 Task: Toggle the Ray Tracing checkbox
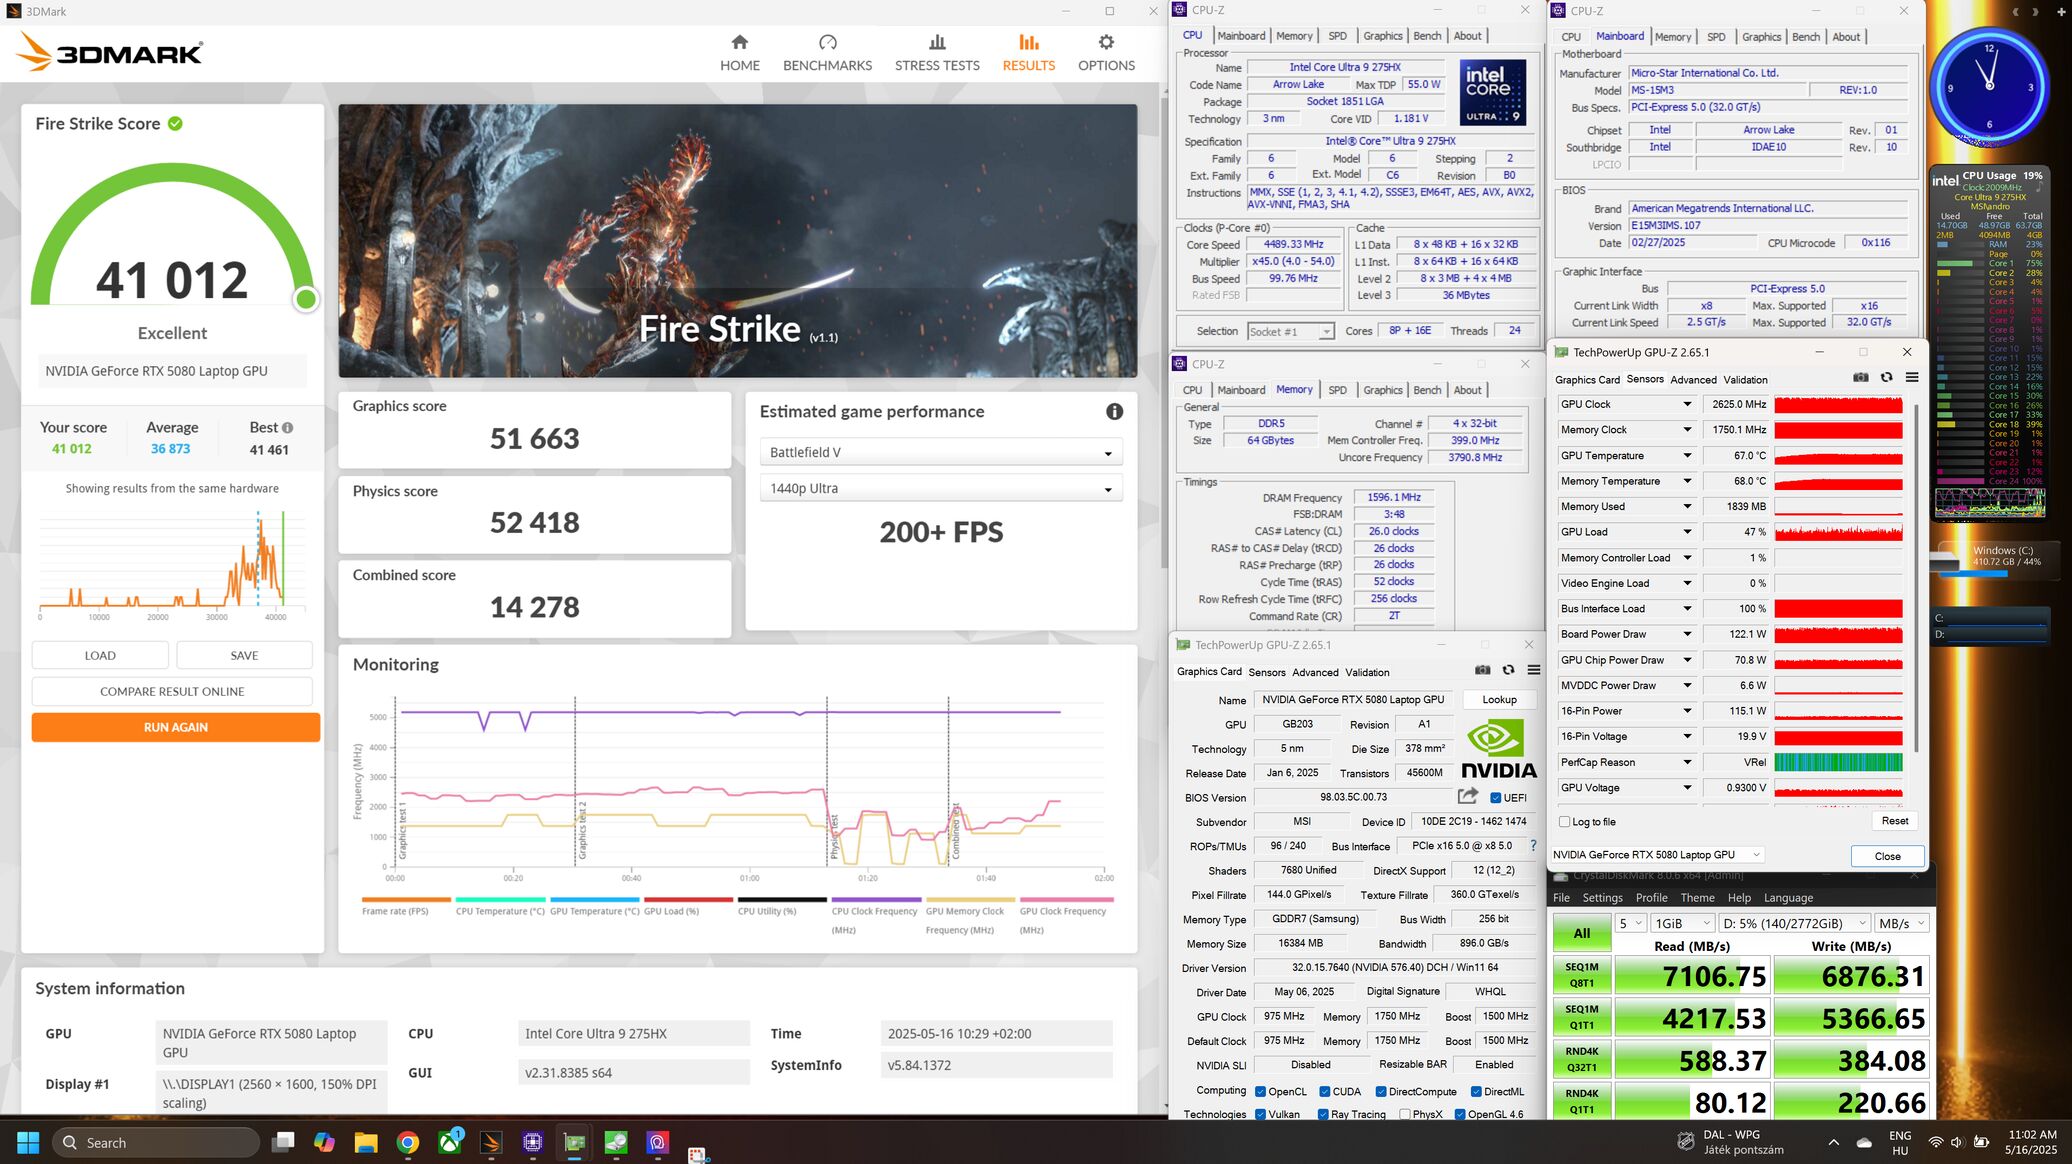pos(1323,1114)
